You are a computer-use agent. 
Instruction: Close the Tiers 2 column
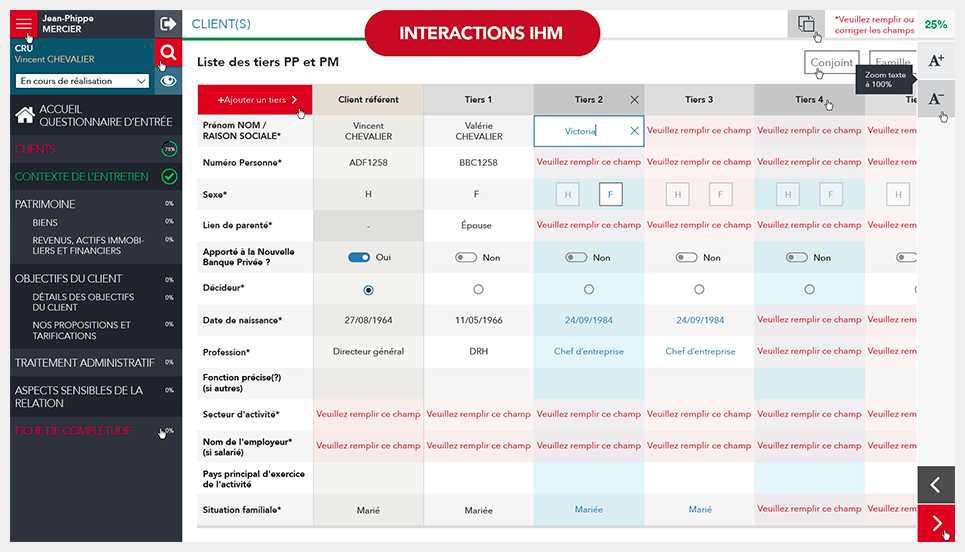[x=634, y=100]
